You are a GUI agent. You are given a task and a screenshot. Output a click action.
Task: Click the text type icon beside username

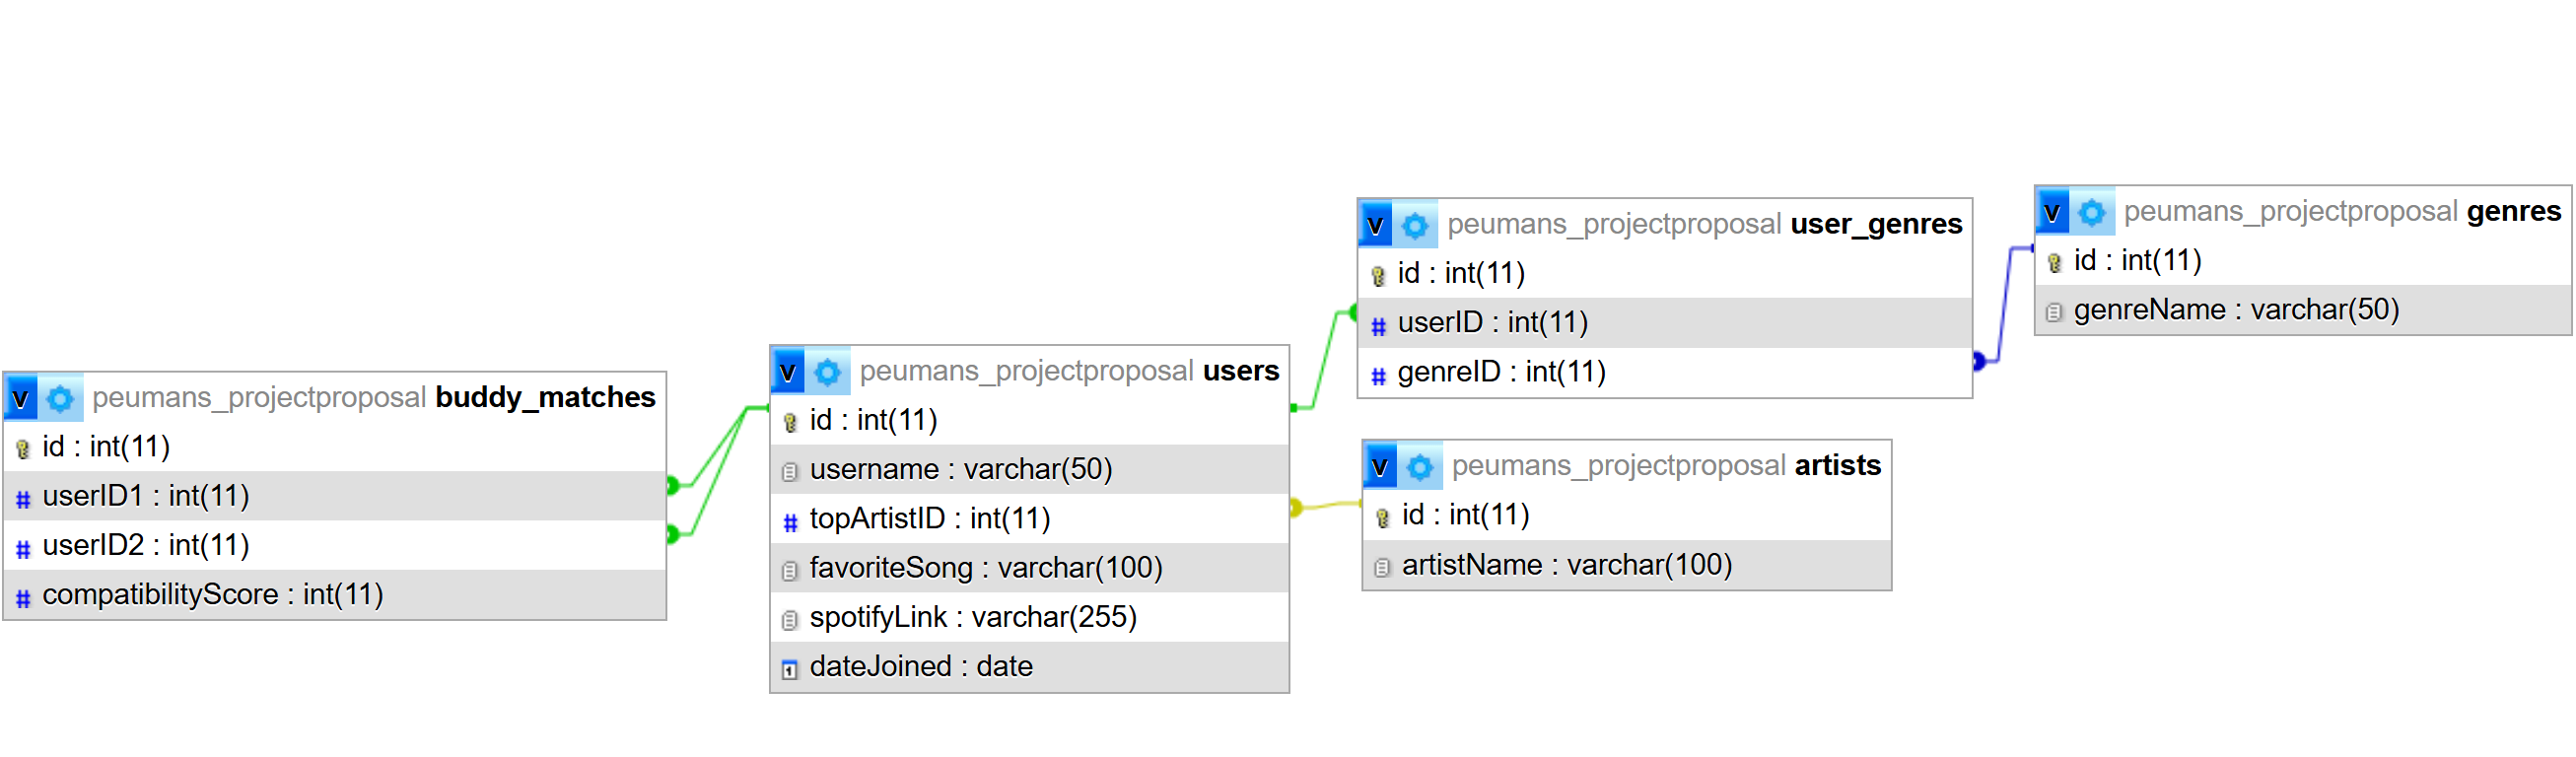pos(790,471)
